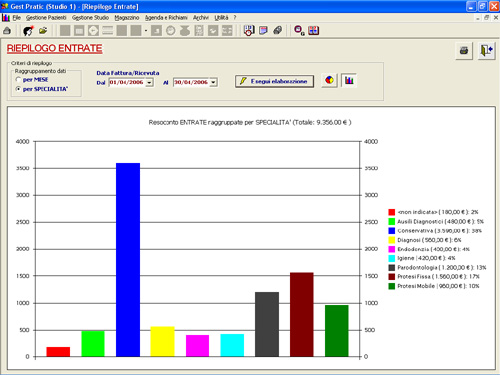The image size is (500, 375).
Task: Exit the form via the door icon
Action: coord(486,51)
